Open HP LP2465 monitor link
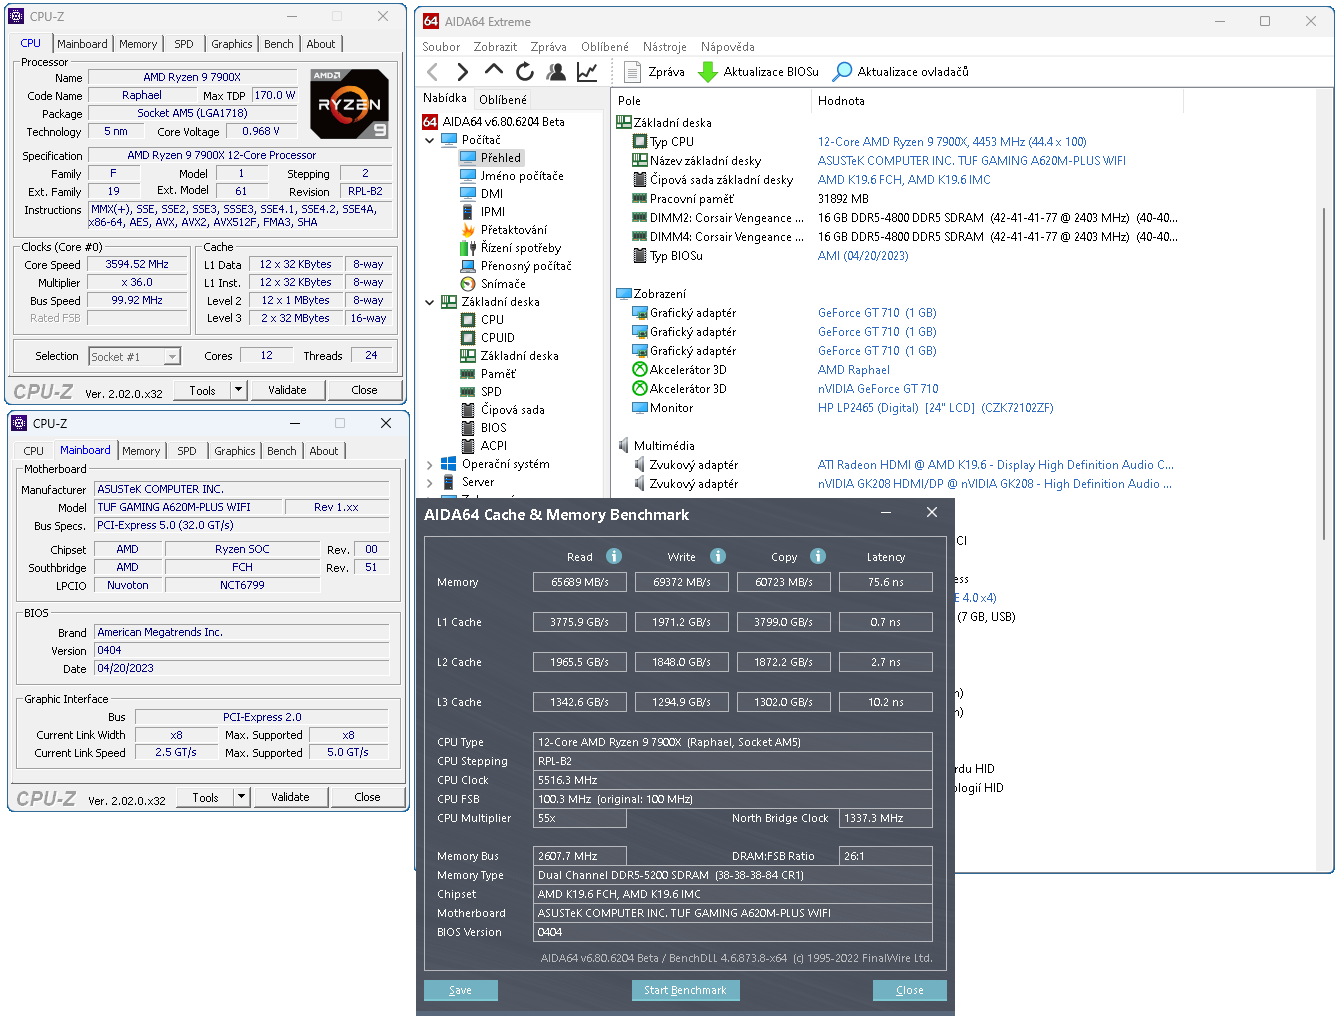 coord(935,408)
